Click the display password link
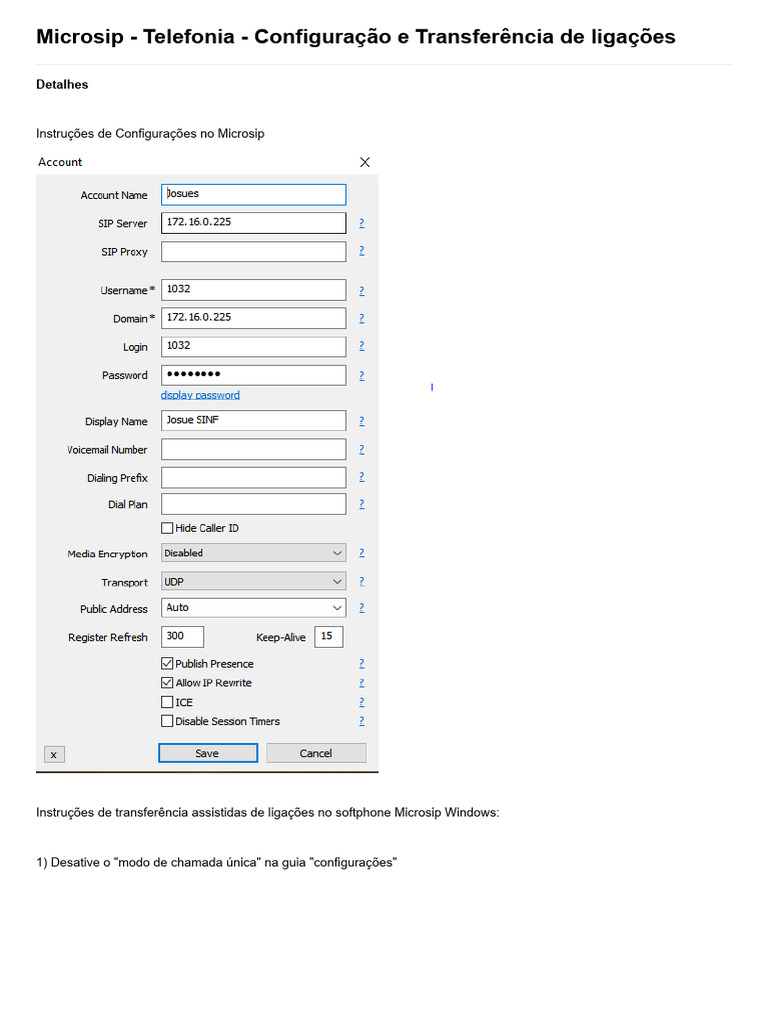768x1024 pixels. point(200,395)
